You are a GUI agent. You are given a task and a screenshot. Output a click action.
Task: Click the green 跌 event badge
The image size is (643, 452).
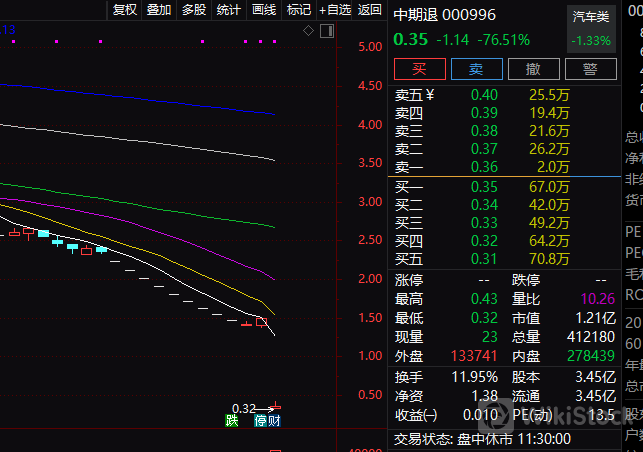click(232, 421)
